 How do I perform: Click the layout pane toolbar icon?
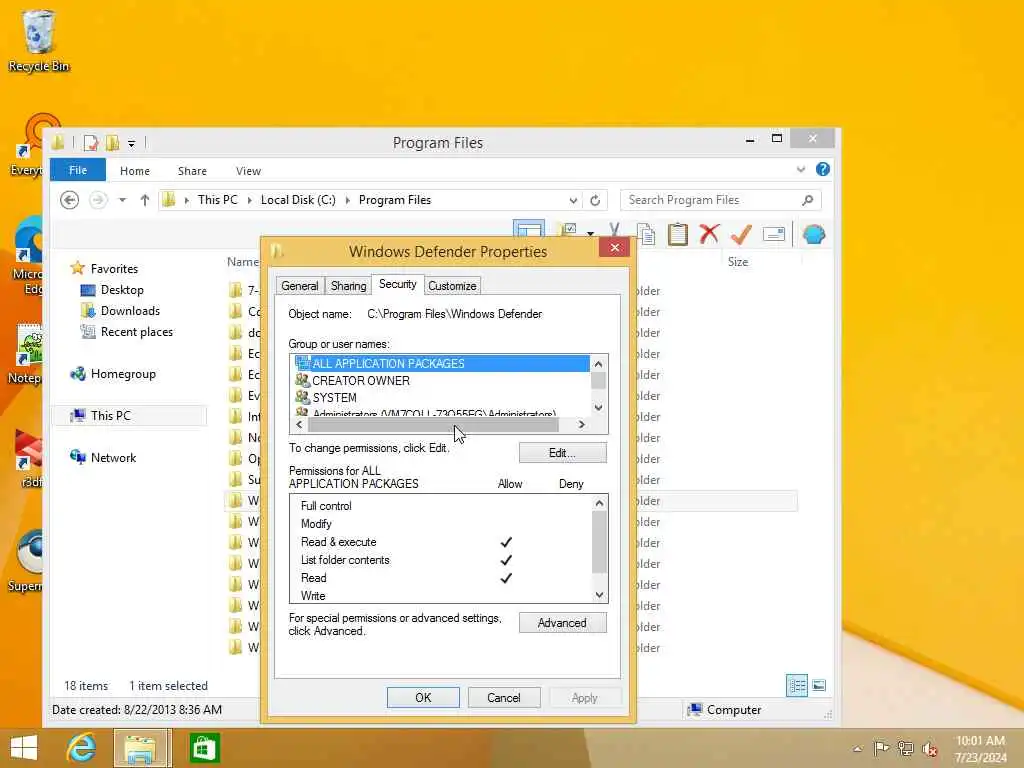(x=528, y=229)
